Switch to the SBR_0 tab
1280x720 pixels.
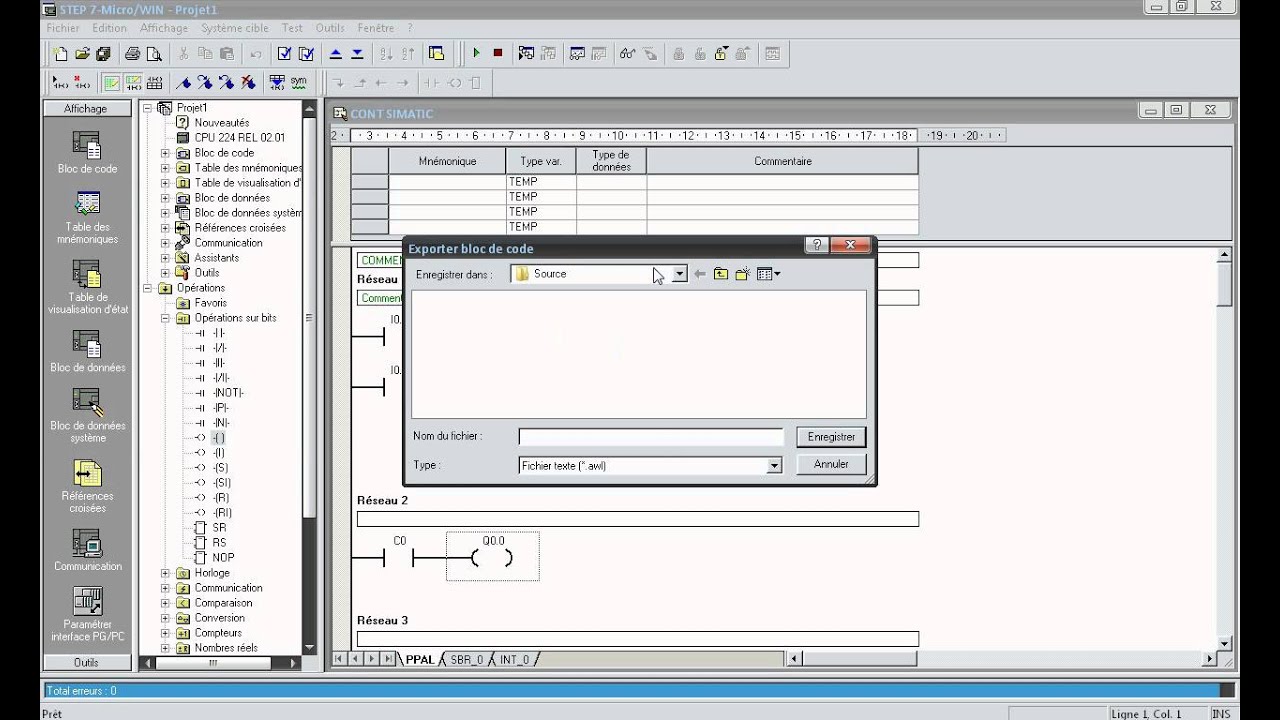(x=467, y=660)
